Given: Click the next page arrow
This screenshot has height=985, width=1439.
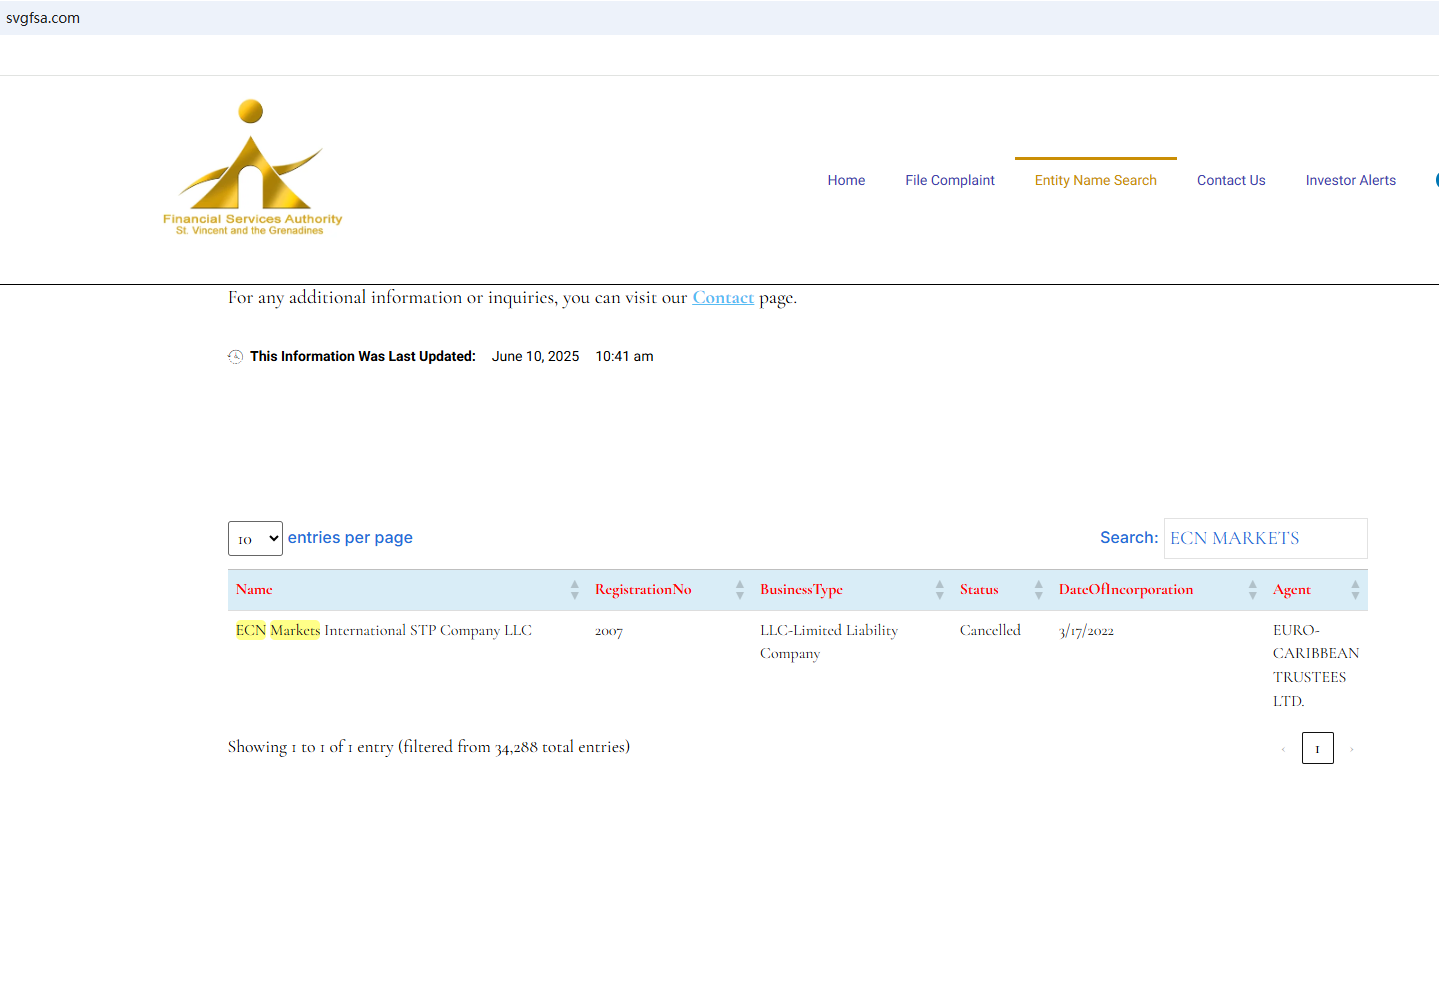Looking at the screenshot, I should pyautogui.click(x=1351, y=749).
